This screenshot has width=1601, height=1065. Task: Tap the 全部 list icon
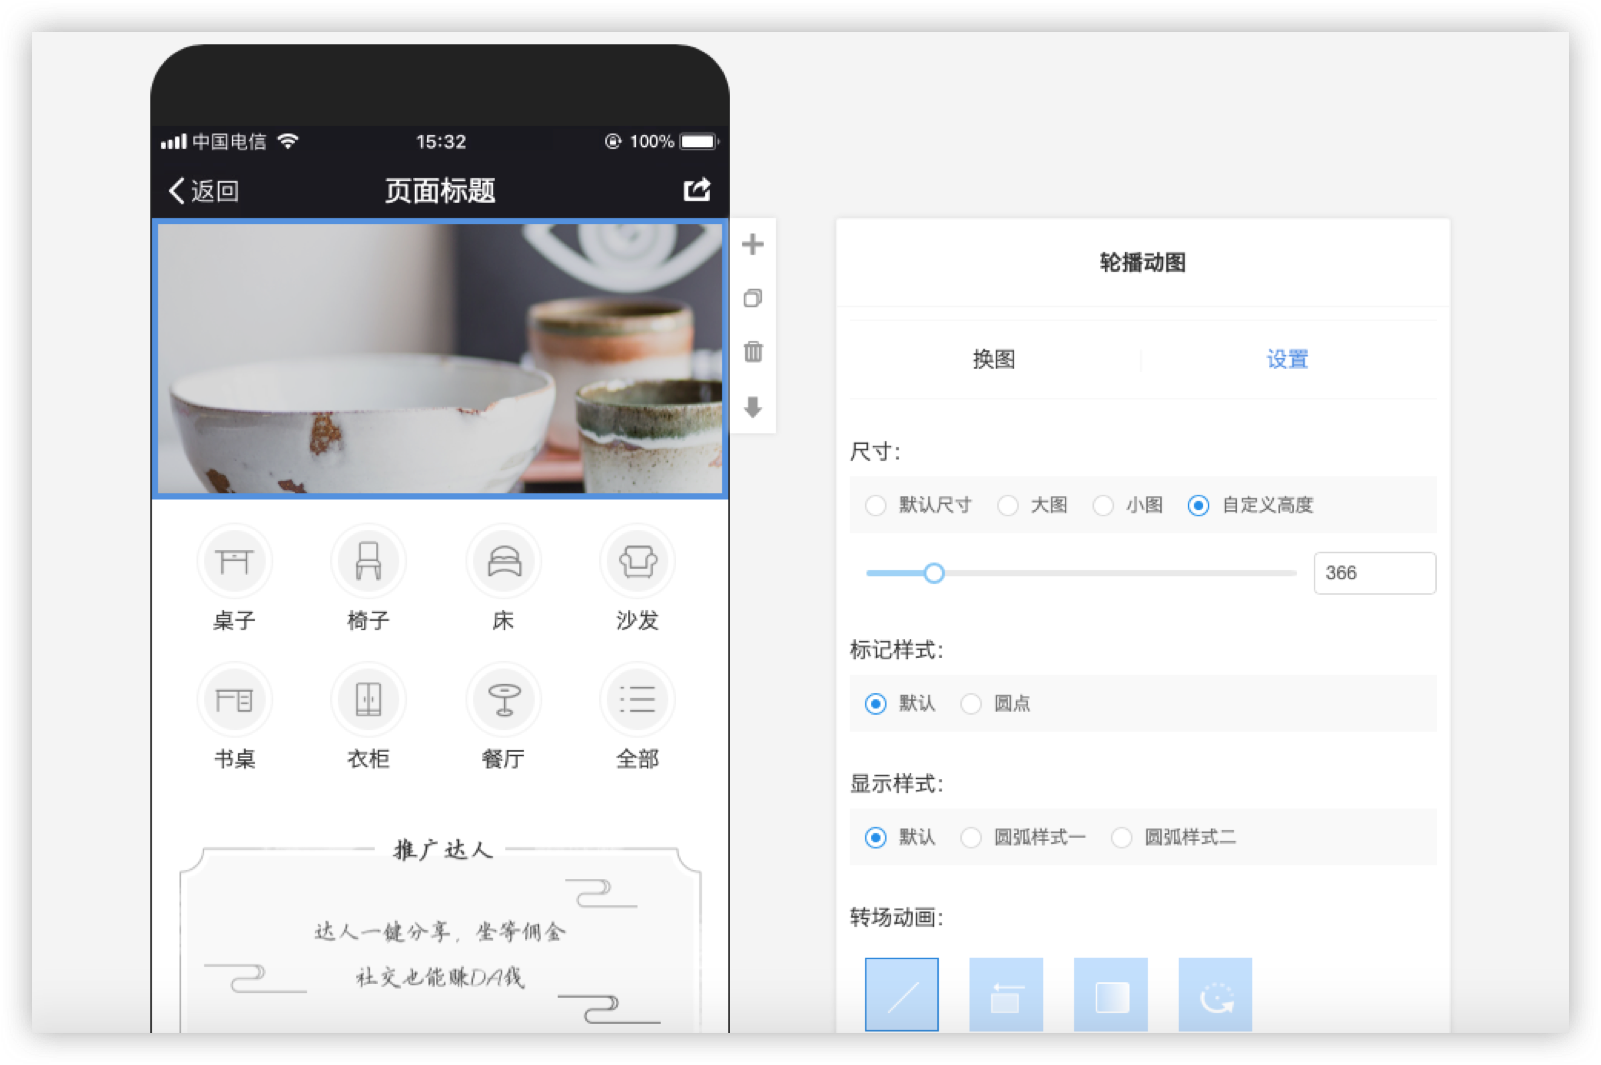(637, 699)
